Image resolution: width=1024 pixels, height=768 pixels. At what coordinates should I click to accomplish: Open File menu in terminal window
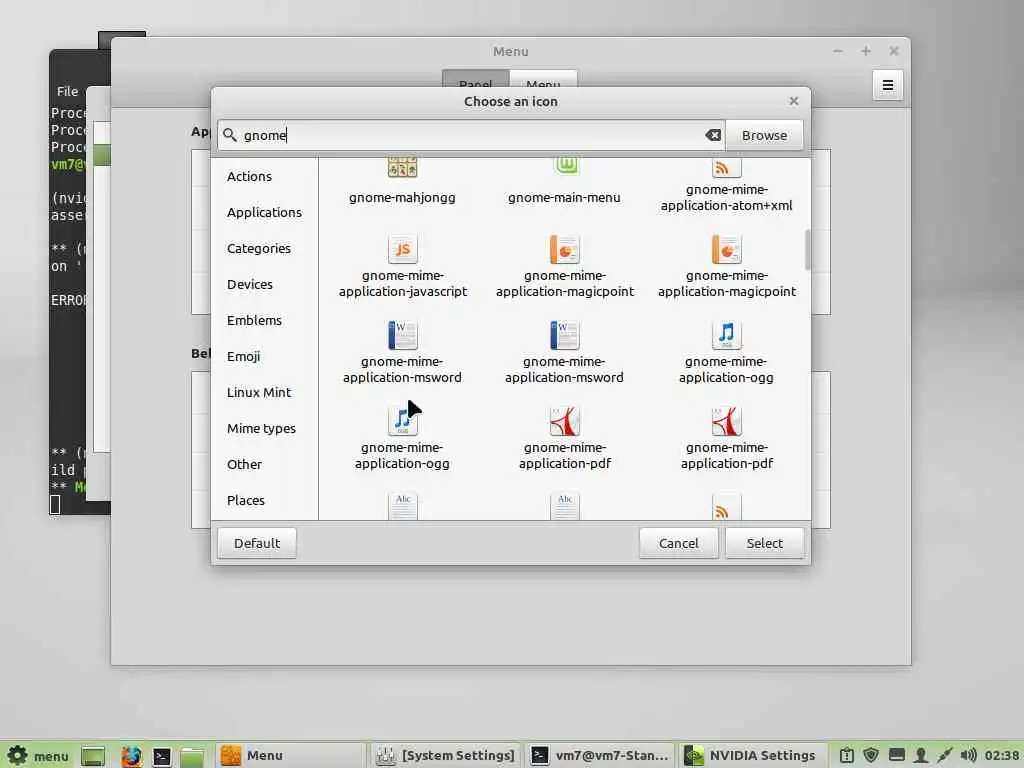click(x=67, y=91)
